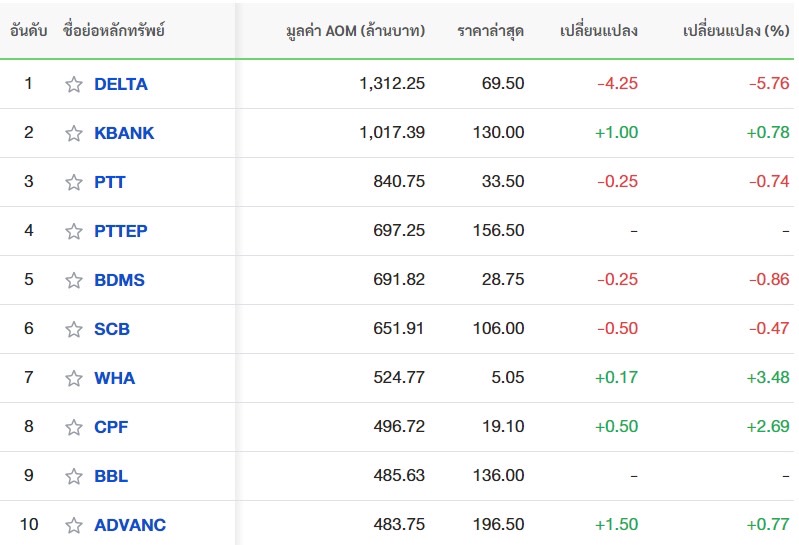This screenshot has width=799, height=545.
Task: Select the อันดับ column header
Action: pyautogui.click(x=29, y=31)
